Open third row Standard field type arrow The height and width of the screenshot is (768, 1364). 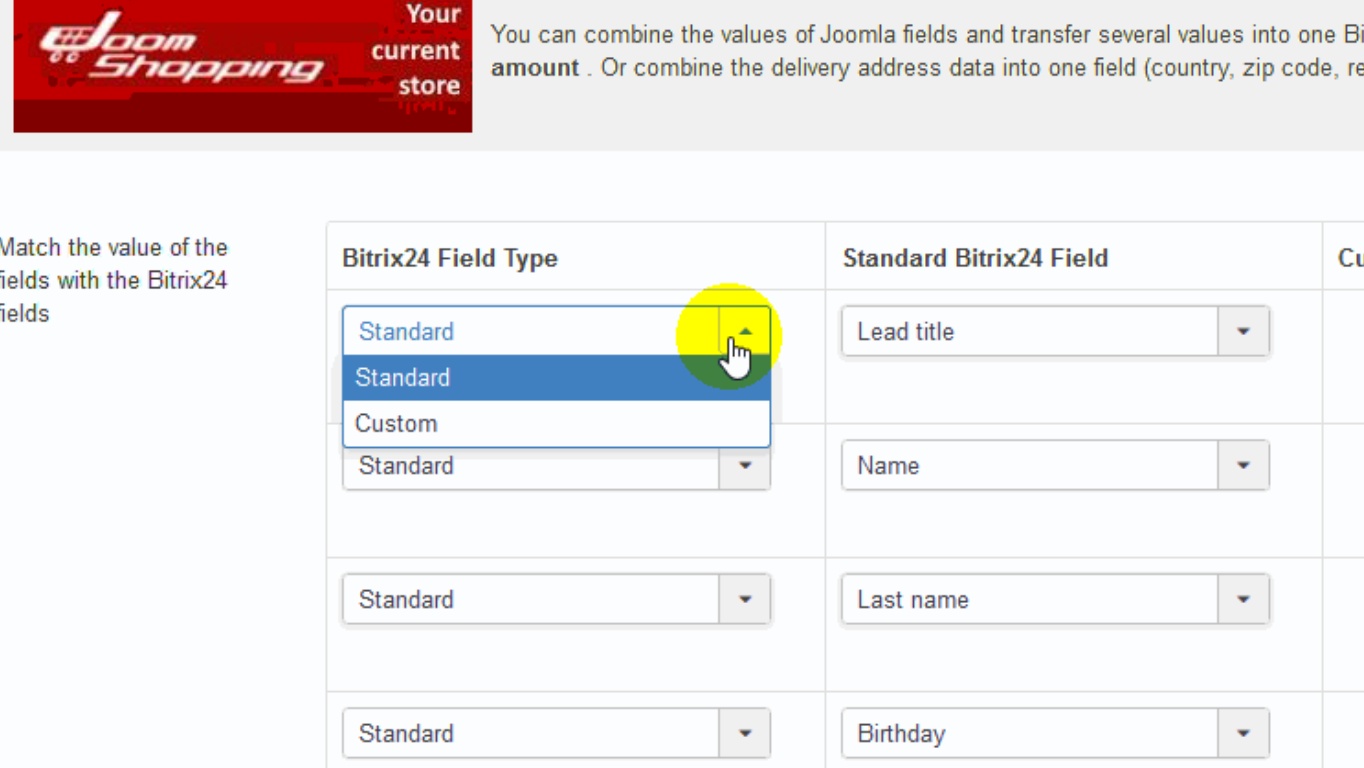tap(744, 600)
